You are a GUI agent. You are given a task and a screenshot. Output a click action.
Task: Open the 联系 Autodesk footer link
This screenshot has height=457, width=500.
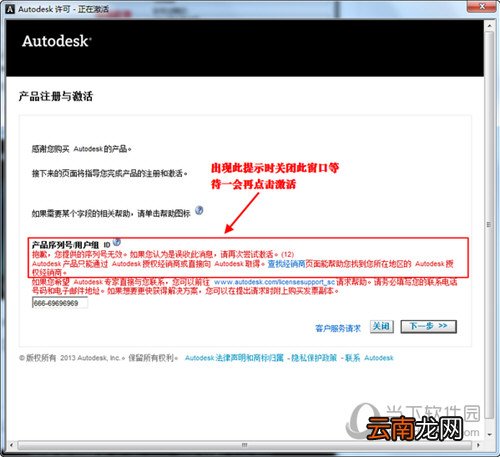pos(369,358)
